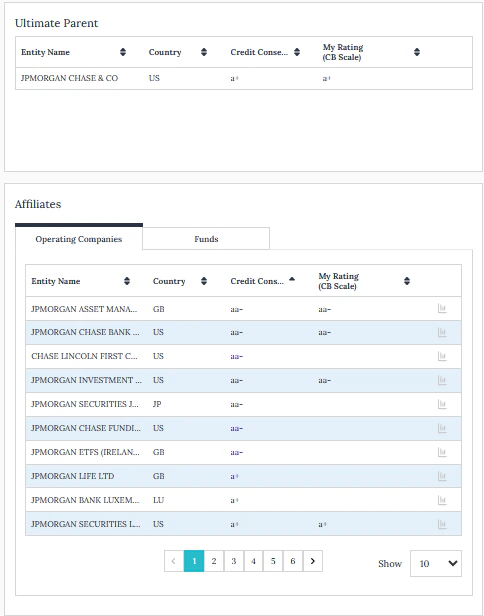The image size is (484, 616).
Task: Toggle Affiliates Credit Consensus ascending sort arrow
Action: tap(292, 279)
